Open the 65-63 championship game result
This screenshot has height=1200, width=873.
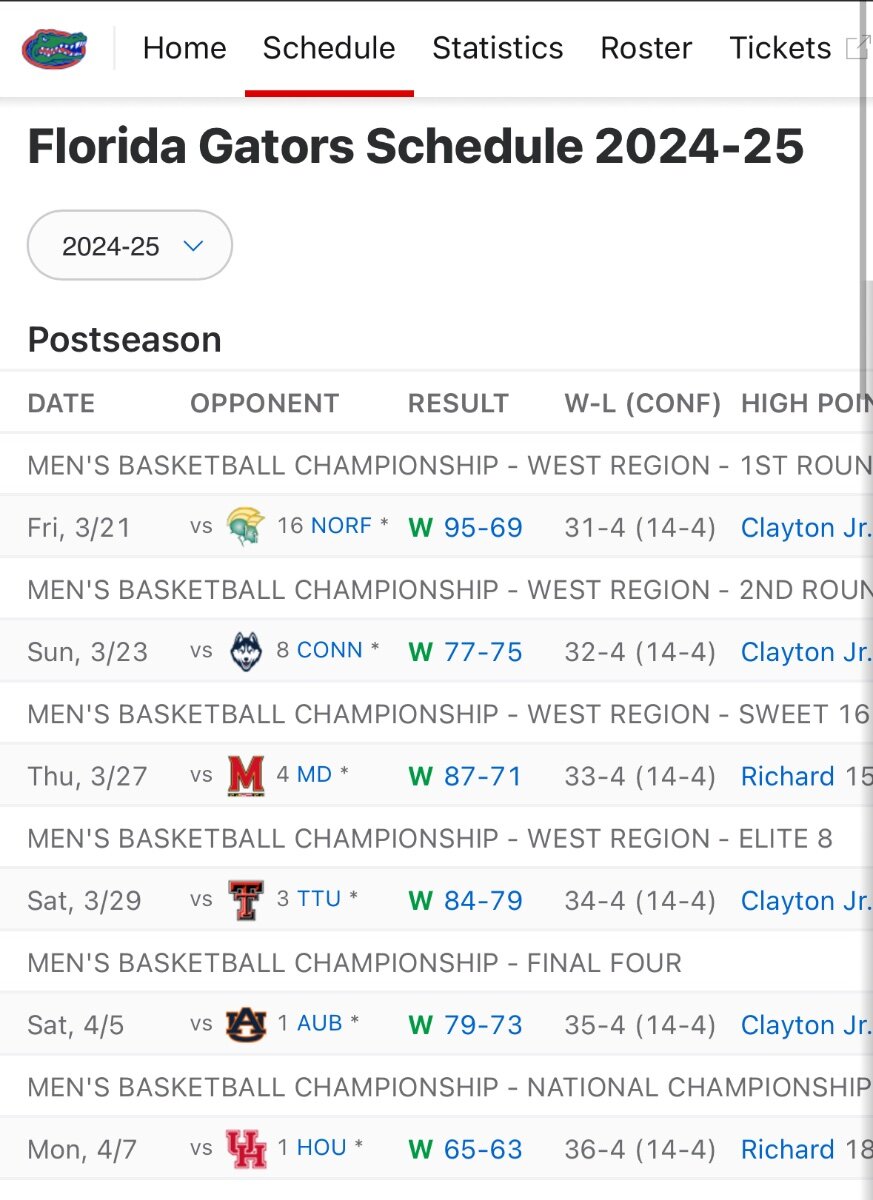click(x=483, y=1150)
